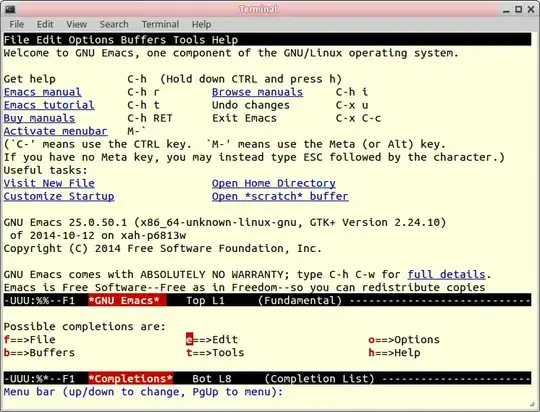
Task: Click the Copyright (C) 2014 line
Action: [x=163, y=248]
